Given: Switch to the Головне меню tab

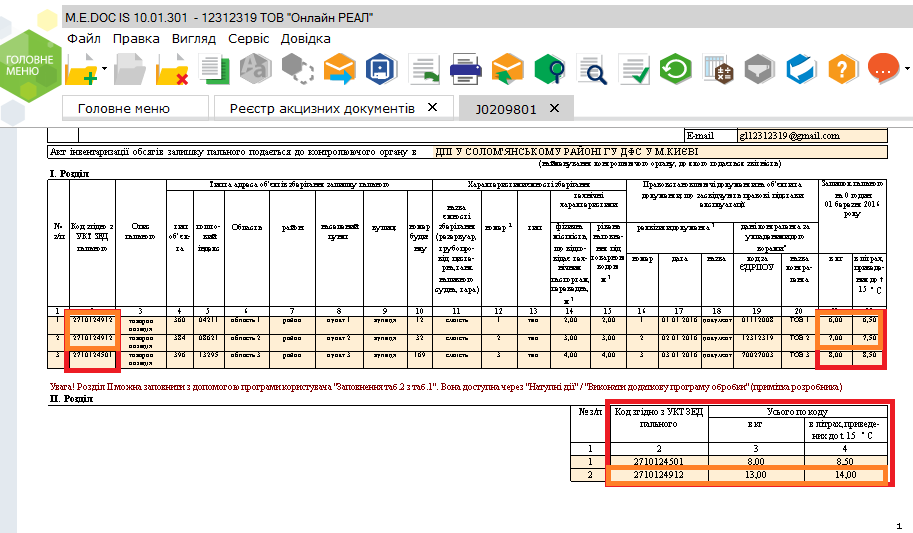Looking at the screenshot, I should [x=124, y=108].
